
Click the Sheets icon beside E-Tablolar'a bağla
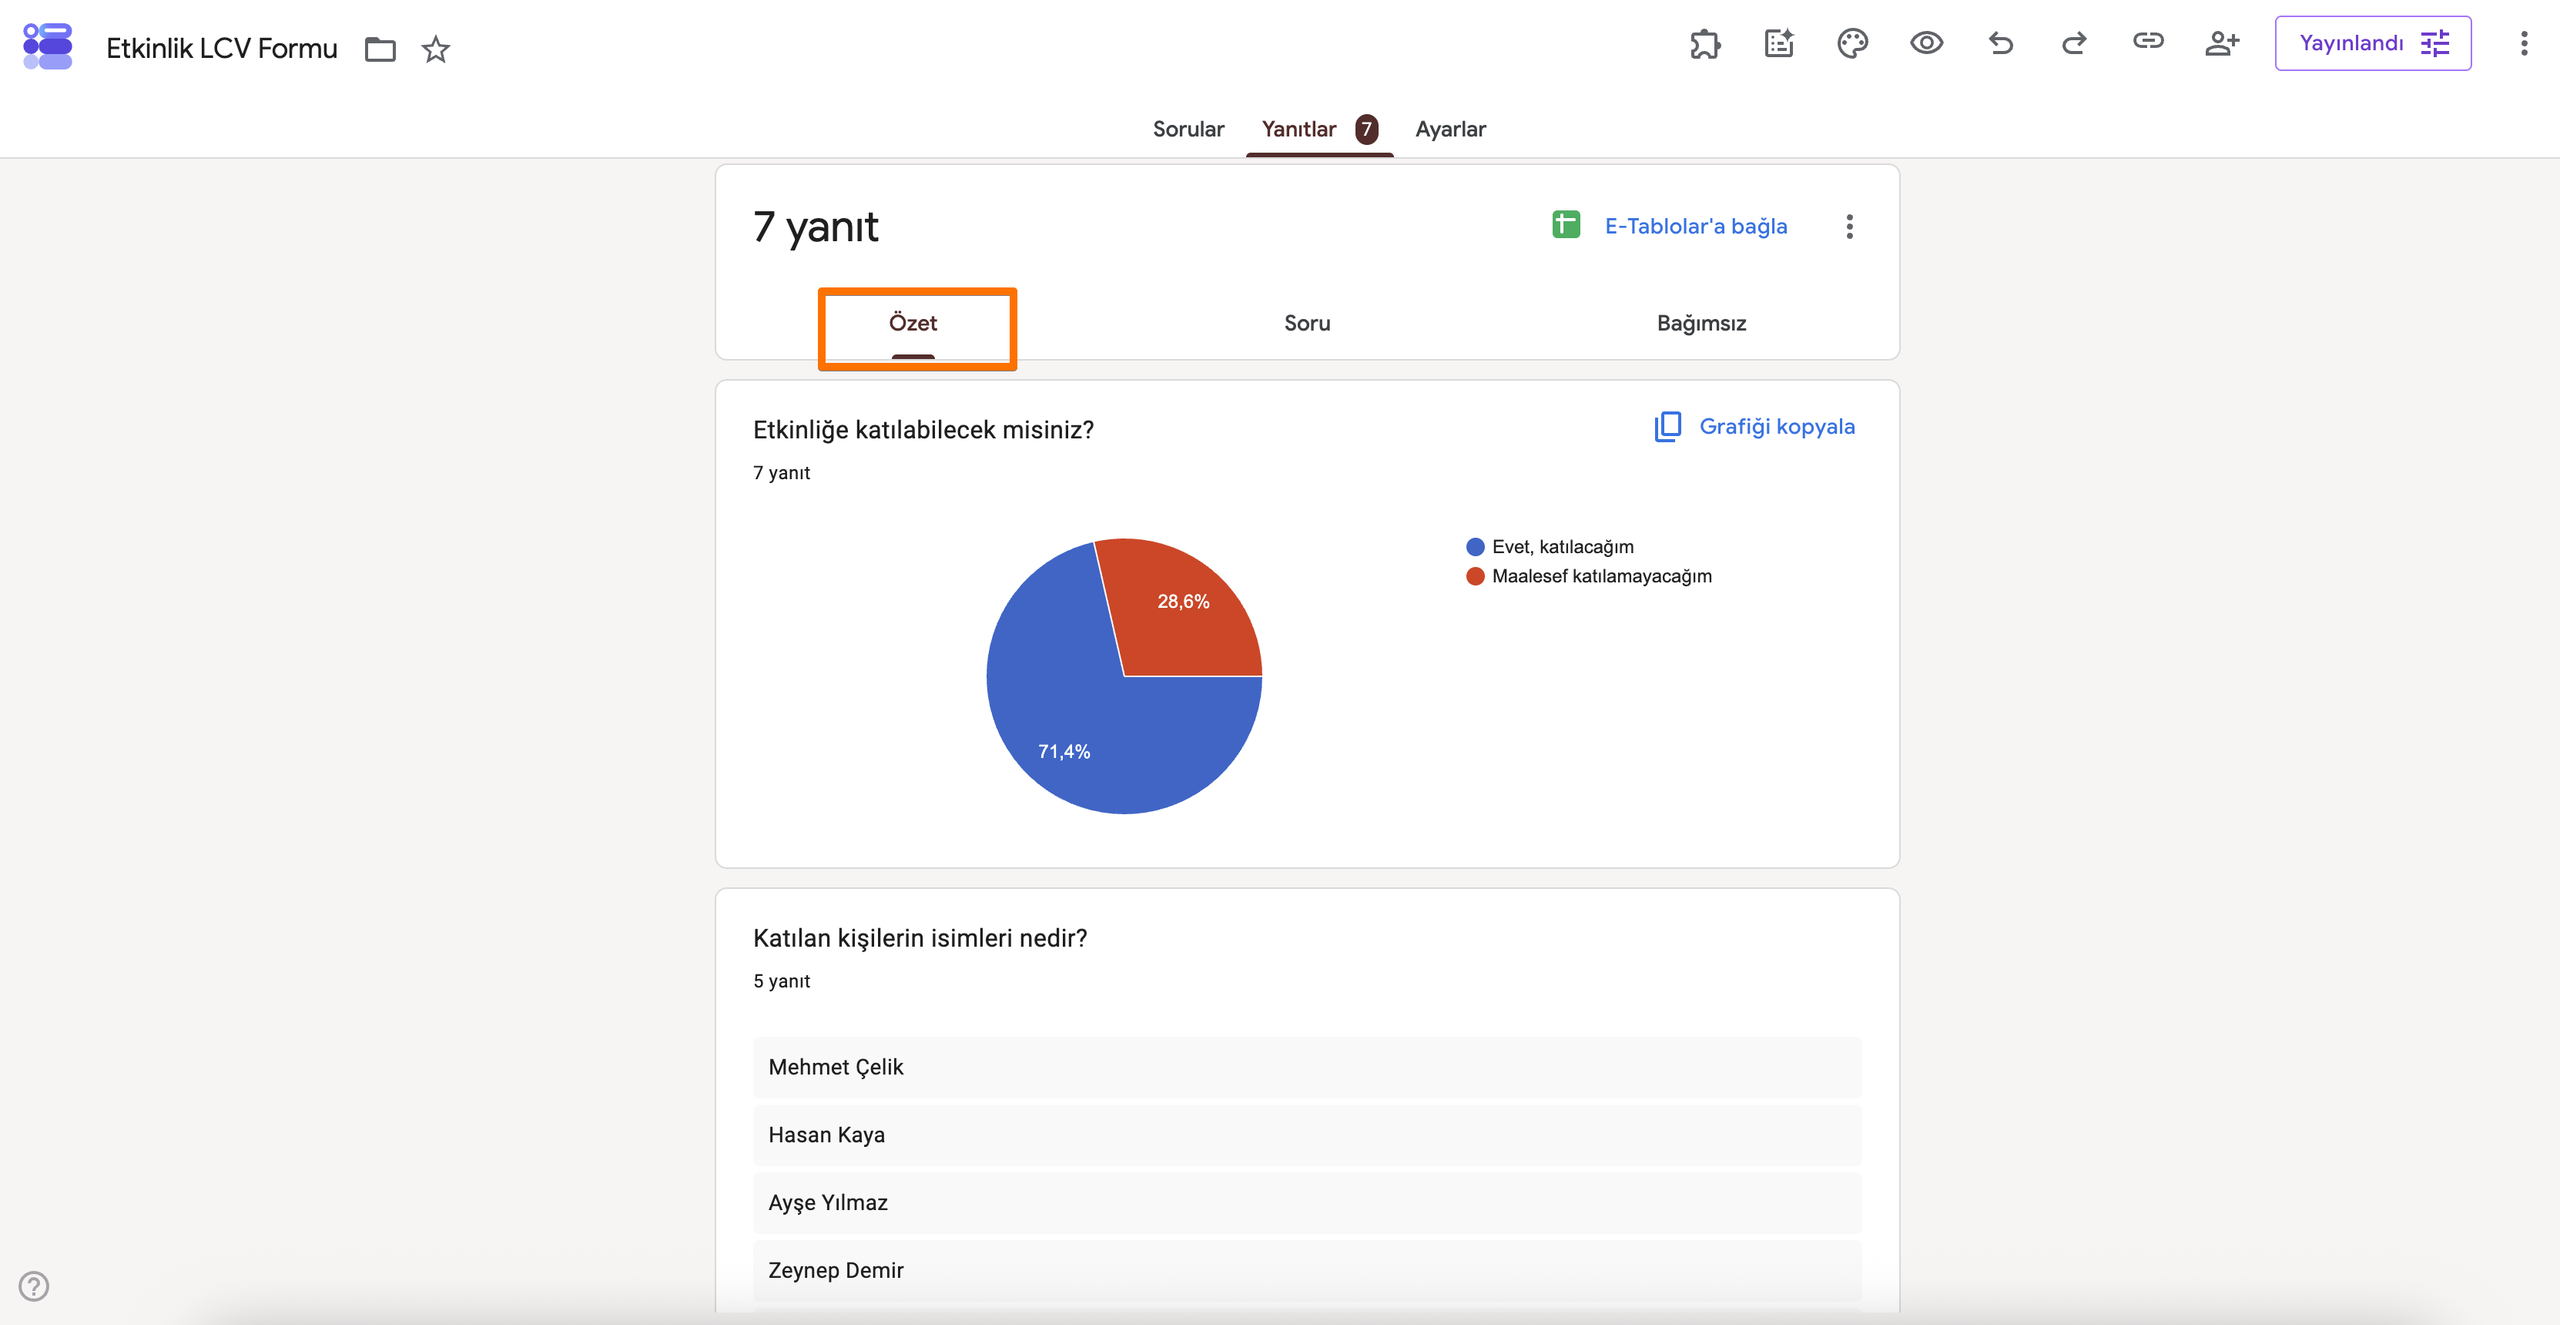(x=1566, y=225)
